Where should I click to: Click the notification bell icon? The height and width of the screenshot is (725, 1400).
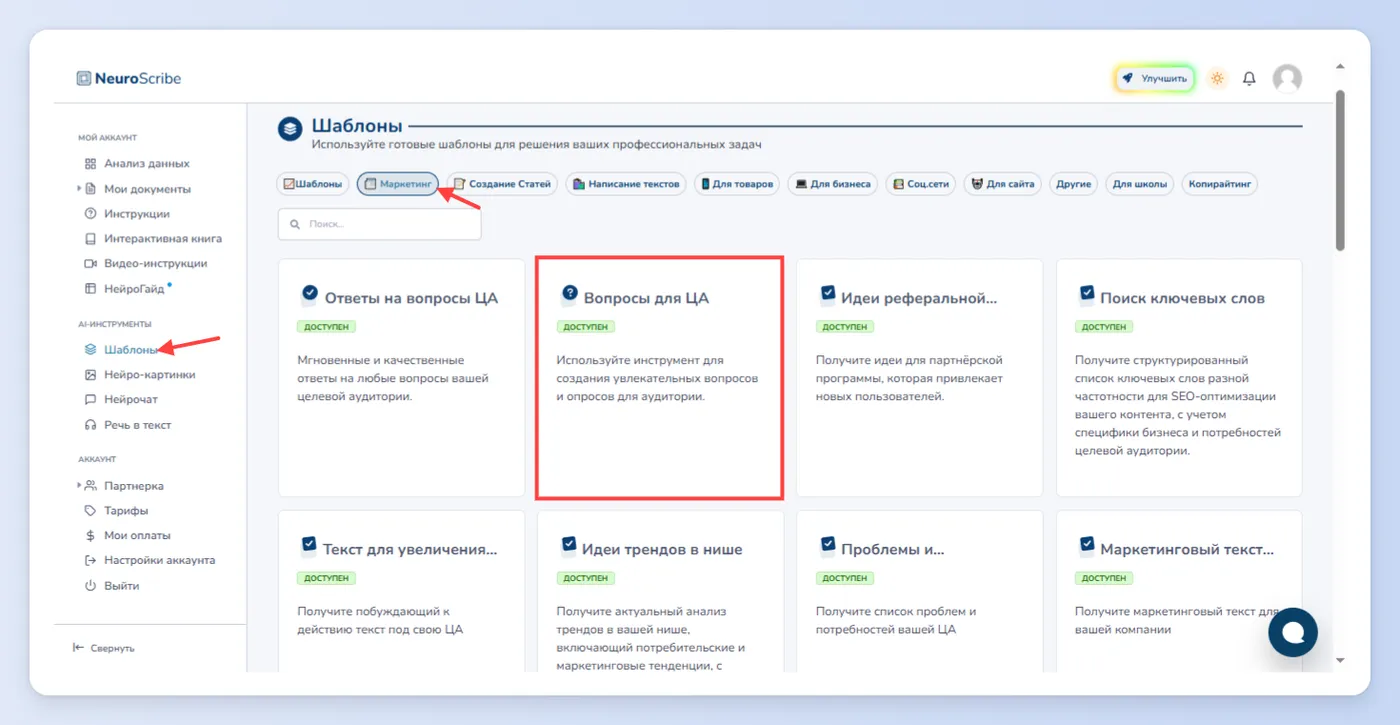point(1249,78)
